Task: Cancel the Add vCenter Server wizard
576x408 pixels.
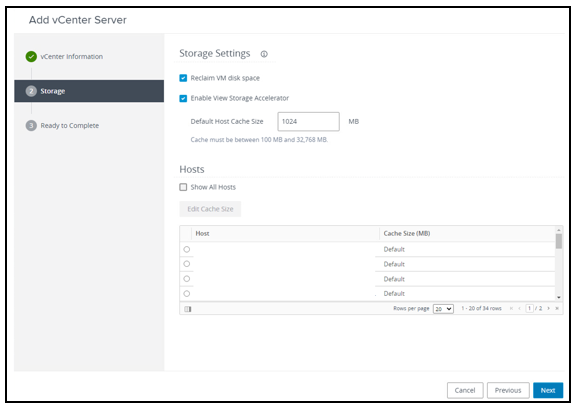Action: (x=465, y=390)
